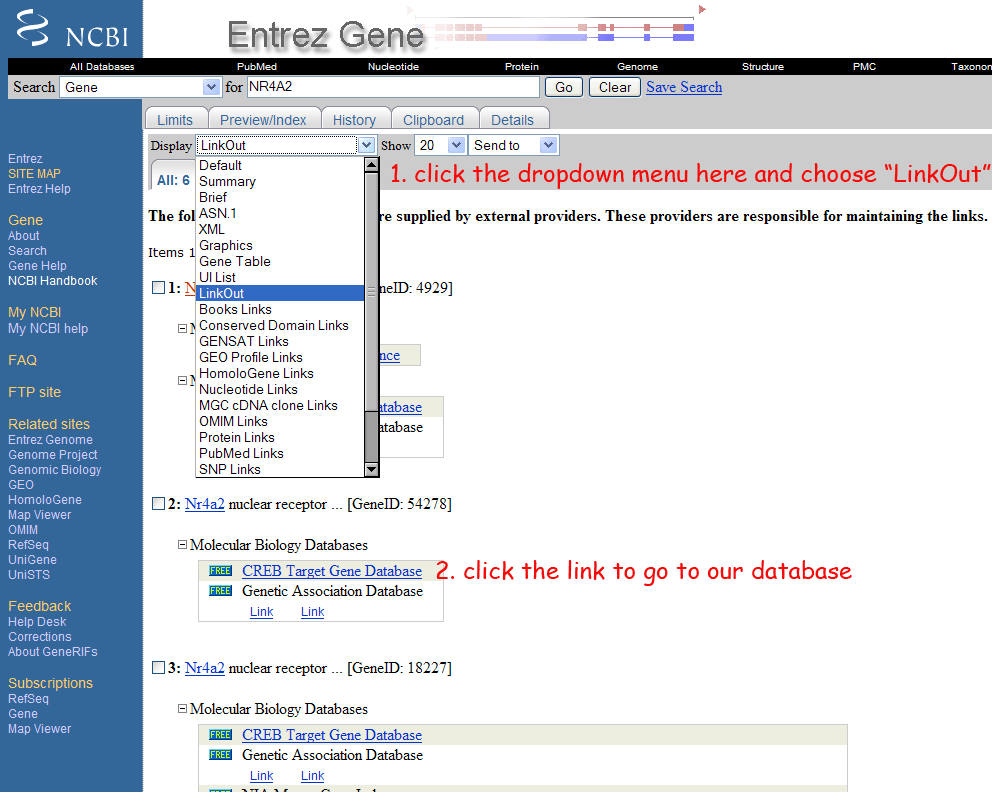Open SITE MAP sidebar link
This screenshot has height=792, width=992.
tap(34, 173)
